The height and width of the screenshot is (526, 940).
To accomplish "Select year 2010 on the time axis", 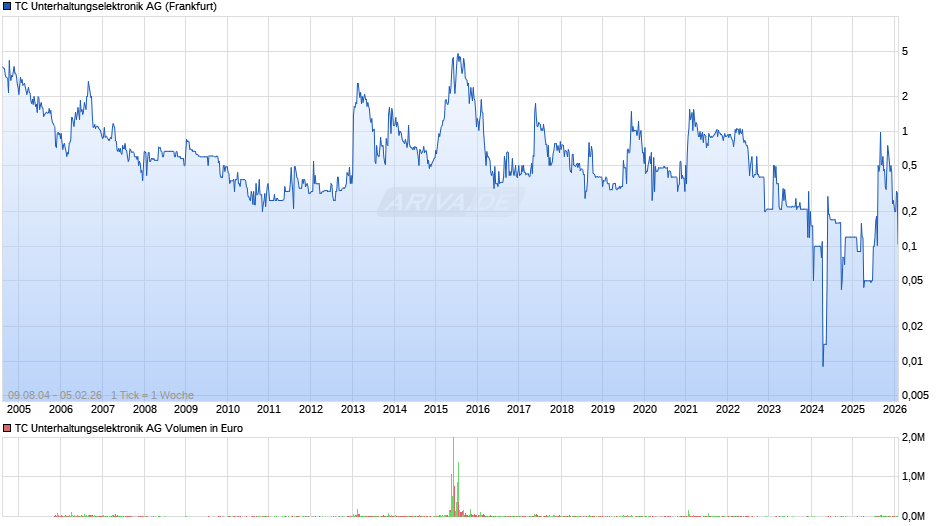I will (228, 409).
